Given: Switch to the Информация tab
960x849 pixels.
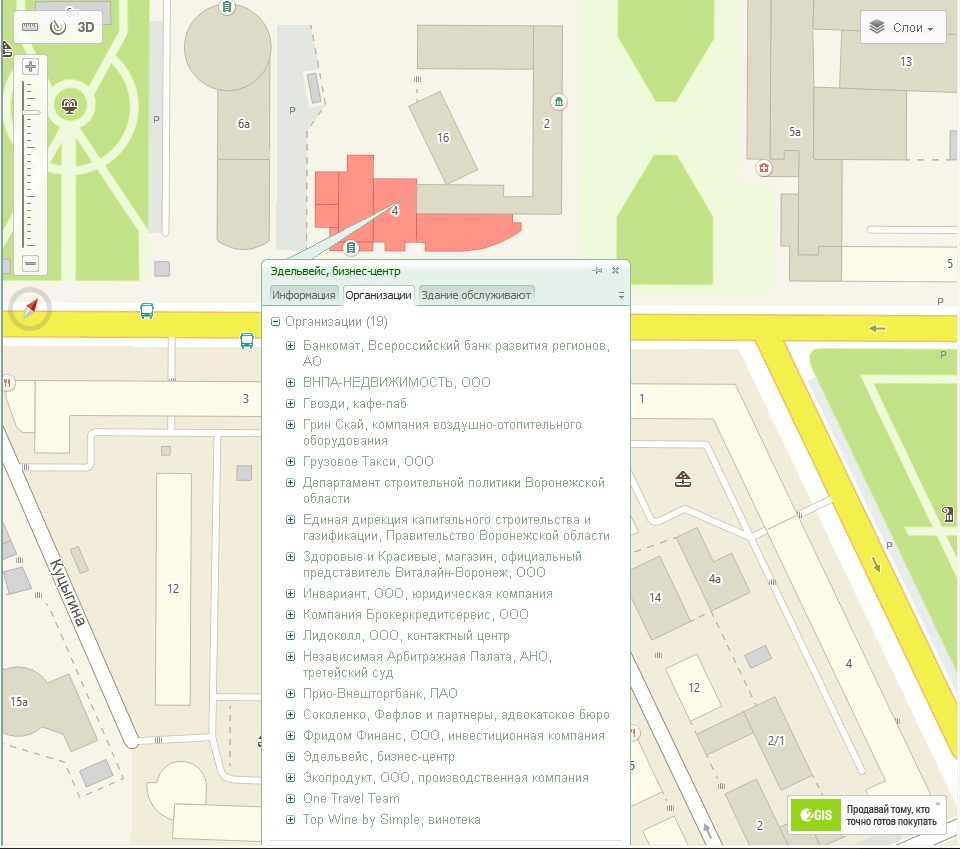Looking at the screenshot, I should point(304,295).
